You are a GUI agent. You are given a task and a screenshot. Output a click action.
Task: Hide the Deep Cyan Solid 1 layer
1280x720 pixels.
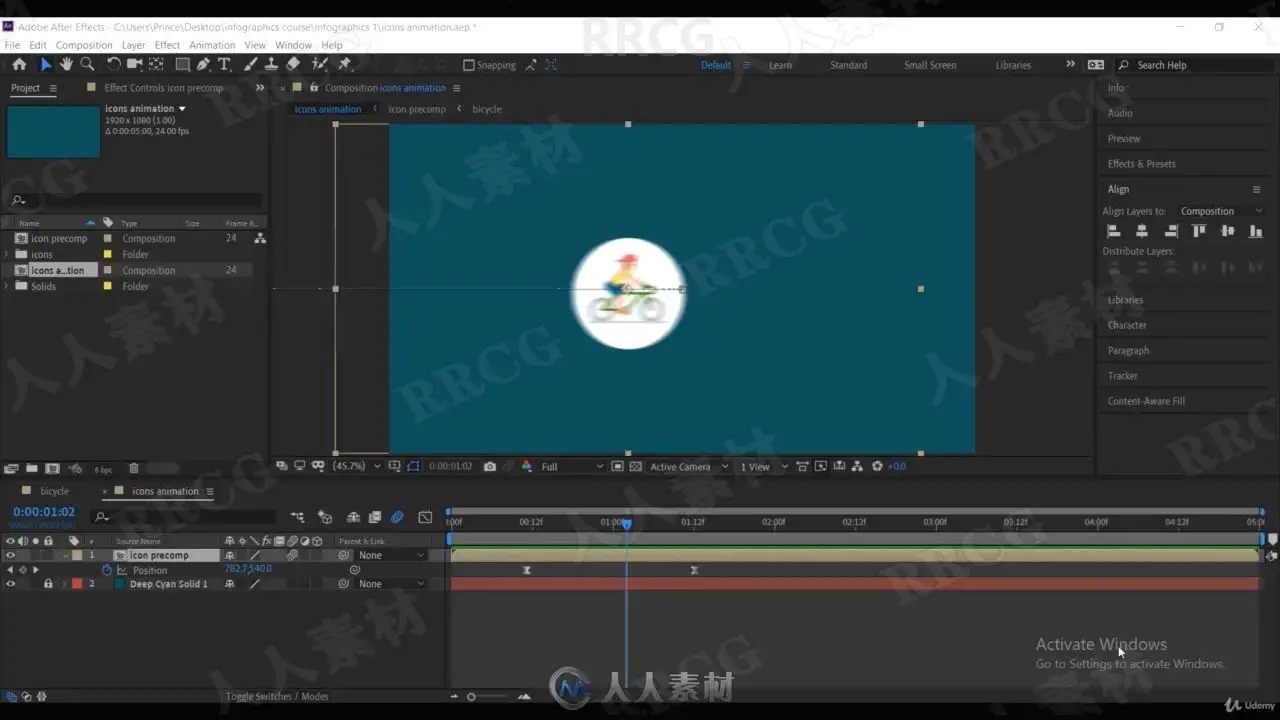coord(10,584)
